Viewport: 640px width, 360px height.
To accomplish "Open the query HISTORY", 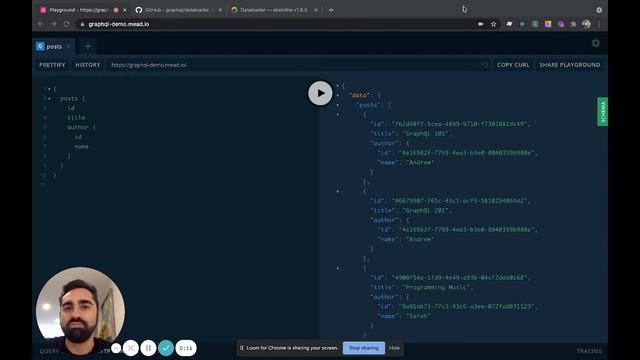I will tap(88, 65).
